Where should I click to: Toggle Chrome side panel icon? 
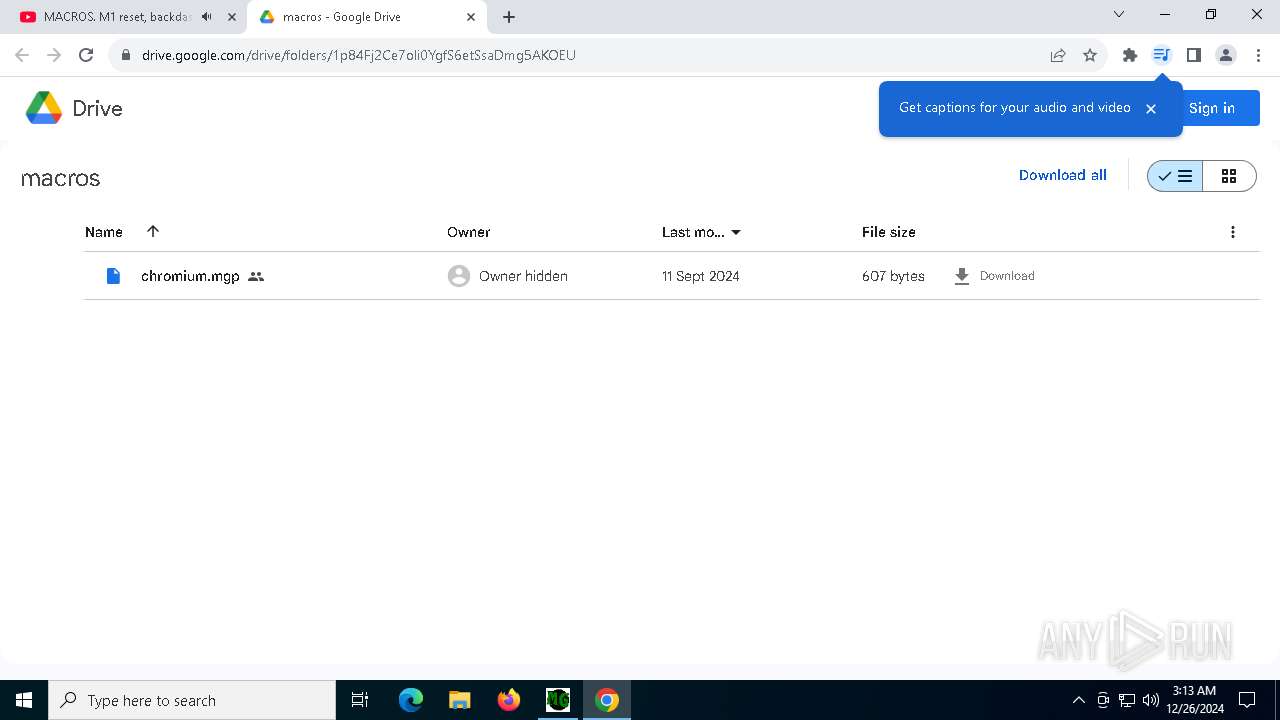1193,55
